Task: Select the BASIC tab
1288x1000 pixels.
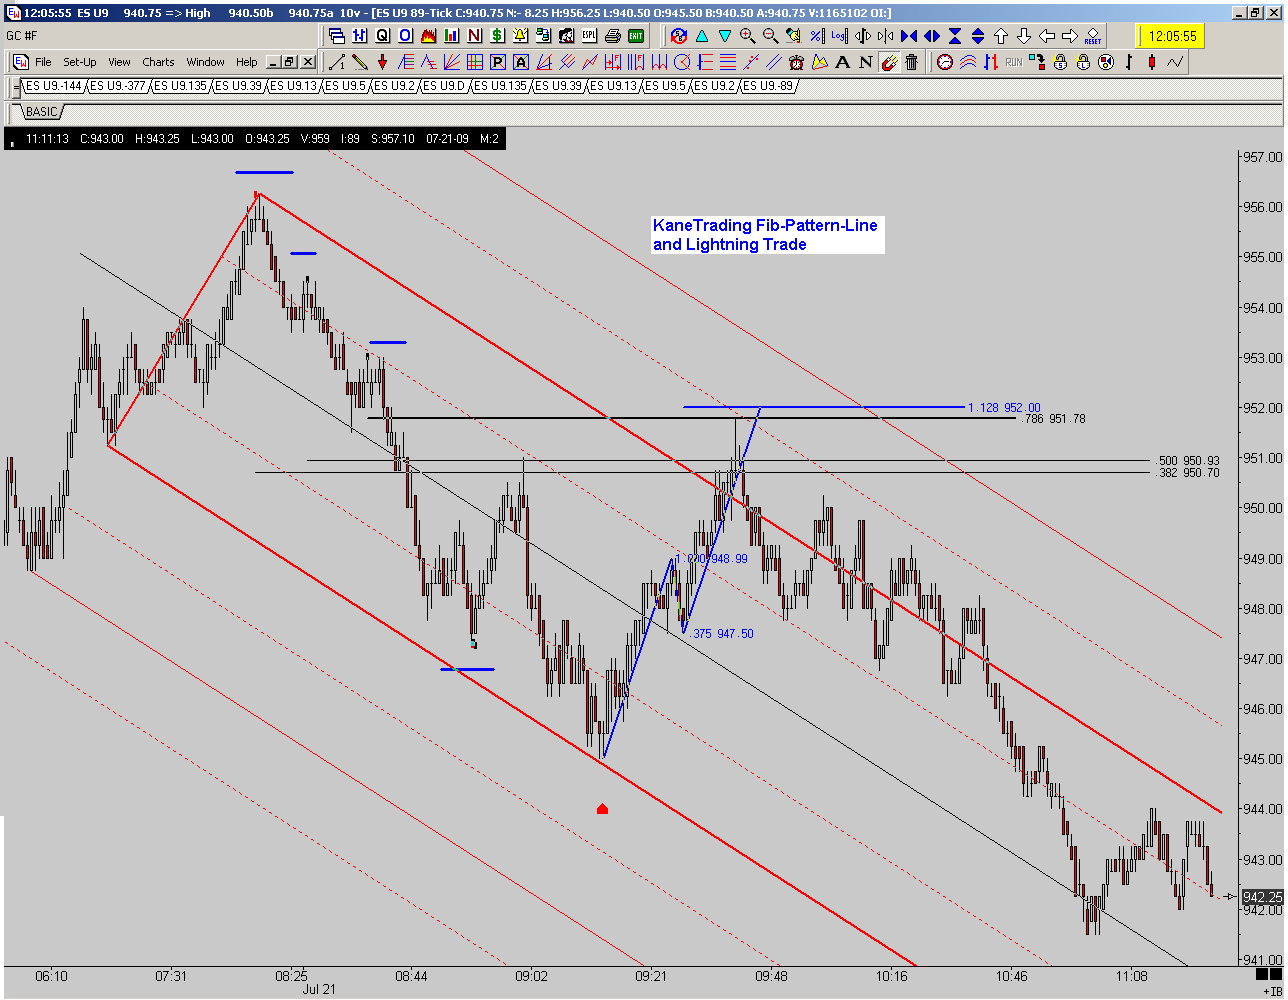Action: [42, 111]
